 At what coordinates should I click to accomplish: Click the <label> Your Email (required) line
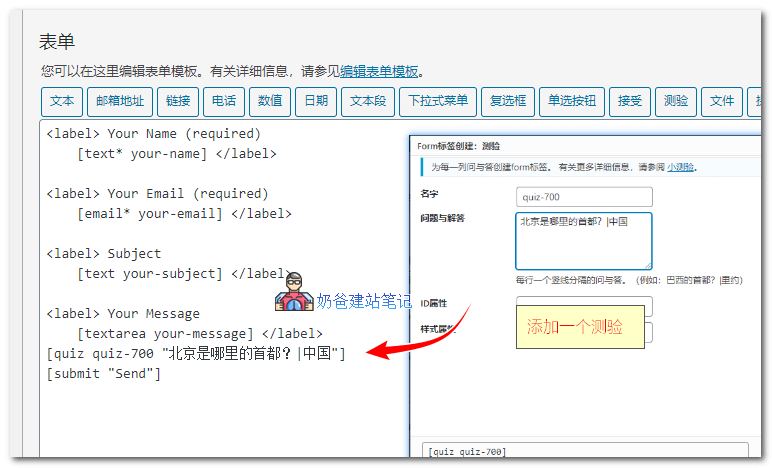pyautogui.click(x=158, y=194)
